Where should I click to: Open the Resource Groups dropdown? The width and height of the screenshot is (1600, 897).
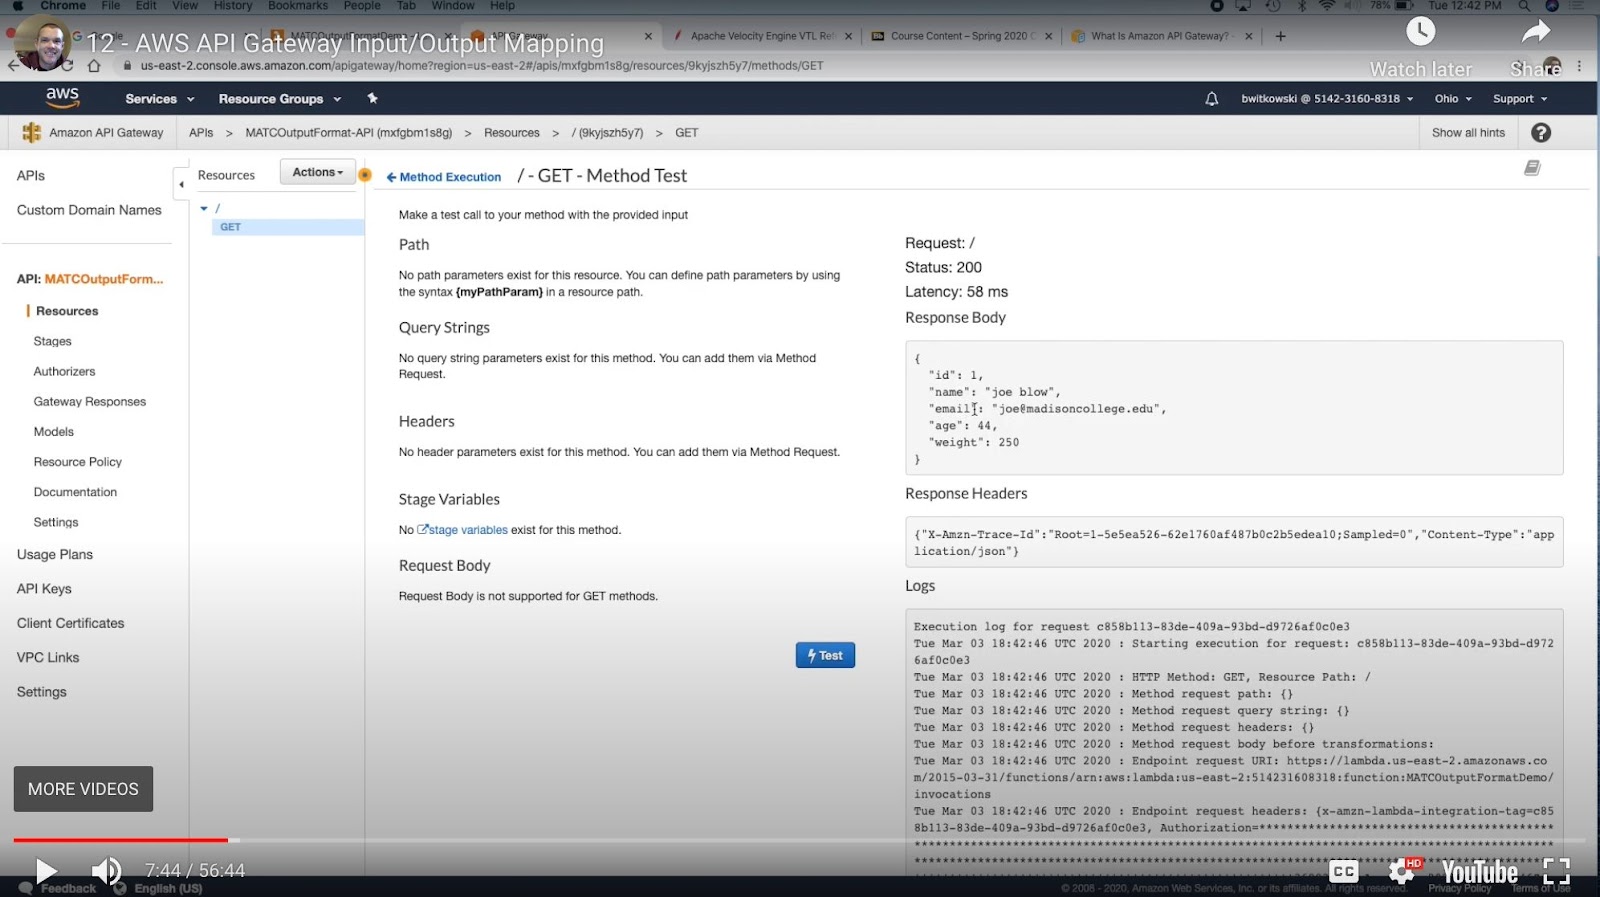pyautogui.click(x=279, y=99)
